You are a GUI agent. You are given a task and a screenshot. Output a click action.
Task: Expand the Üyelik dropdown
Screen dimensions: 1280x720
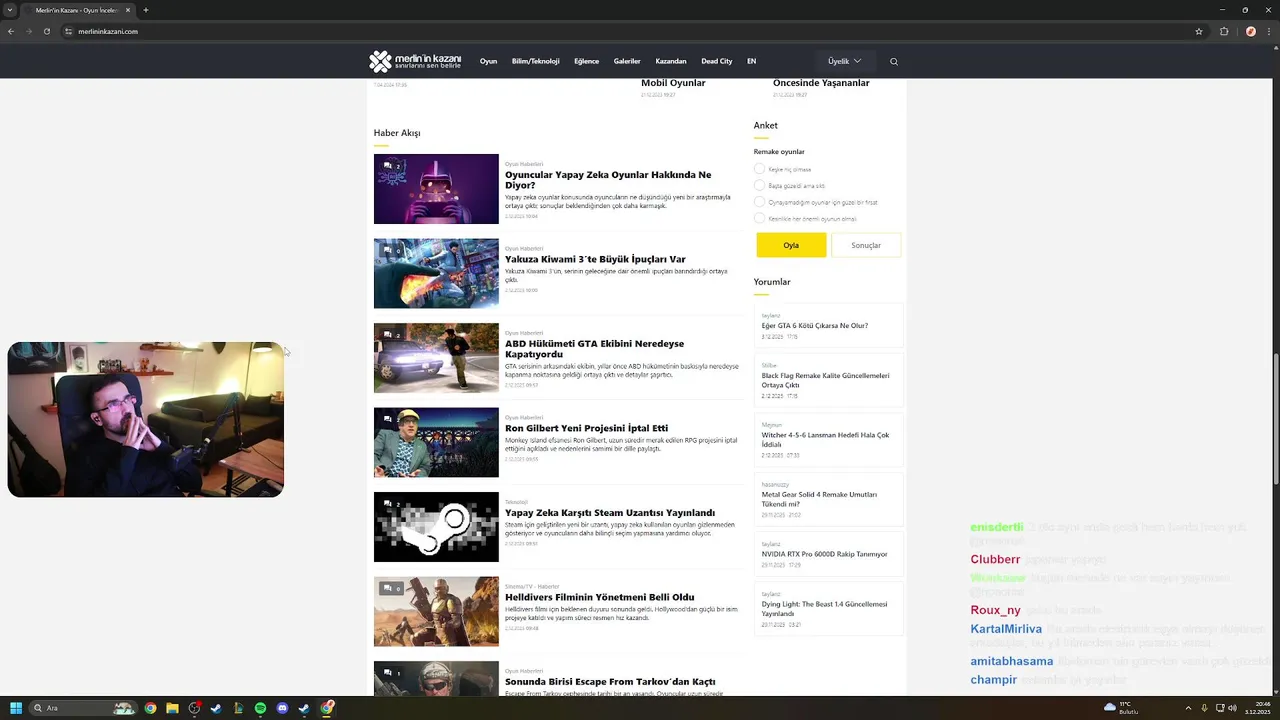pos(844,61)
